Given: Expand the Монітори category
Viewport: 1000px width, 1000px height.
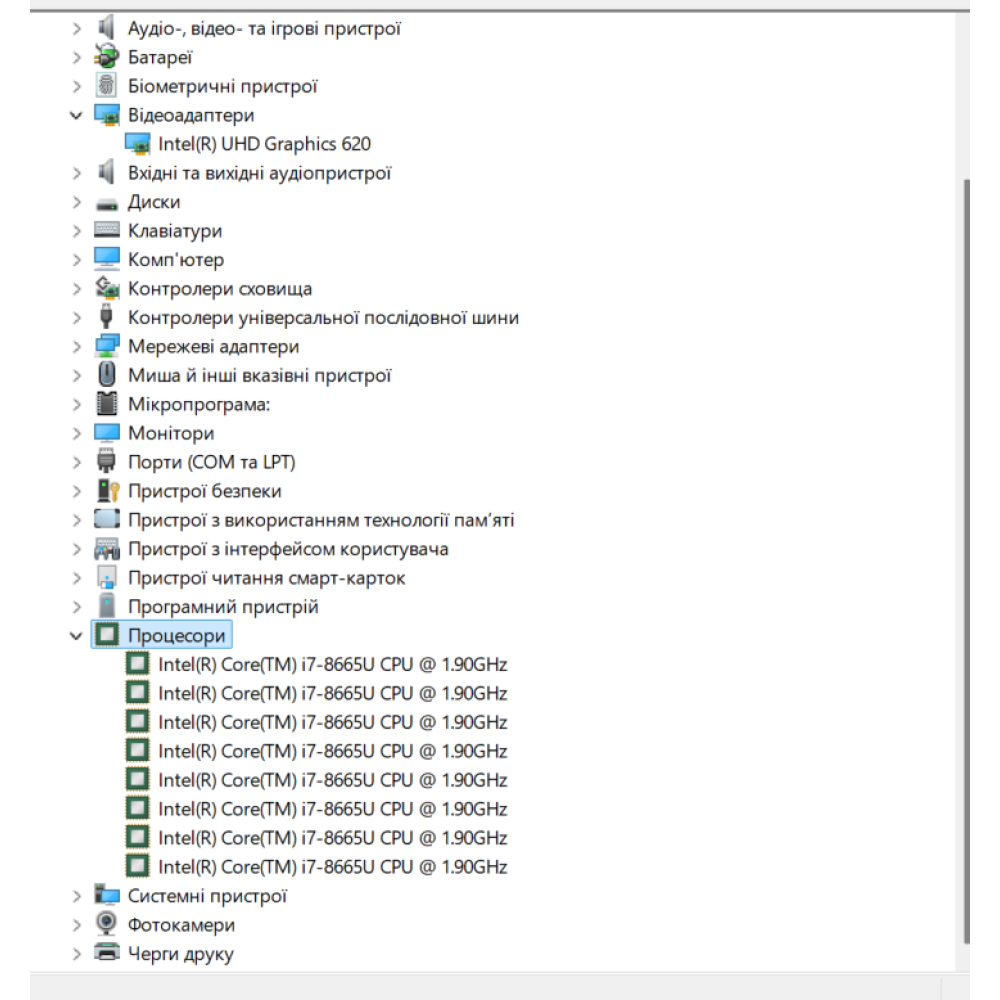Looking at the screenshot, I should 76,434.
